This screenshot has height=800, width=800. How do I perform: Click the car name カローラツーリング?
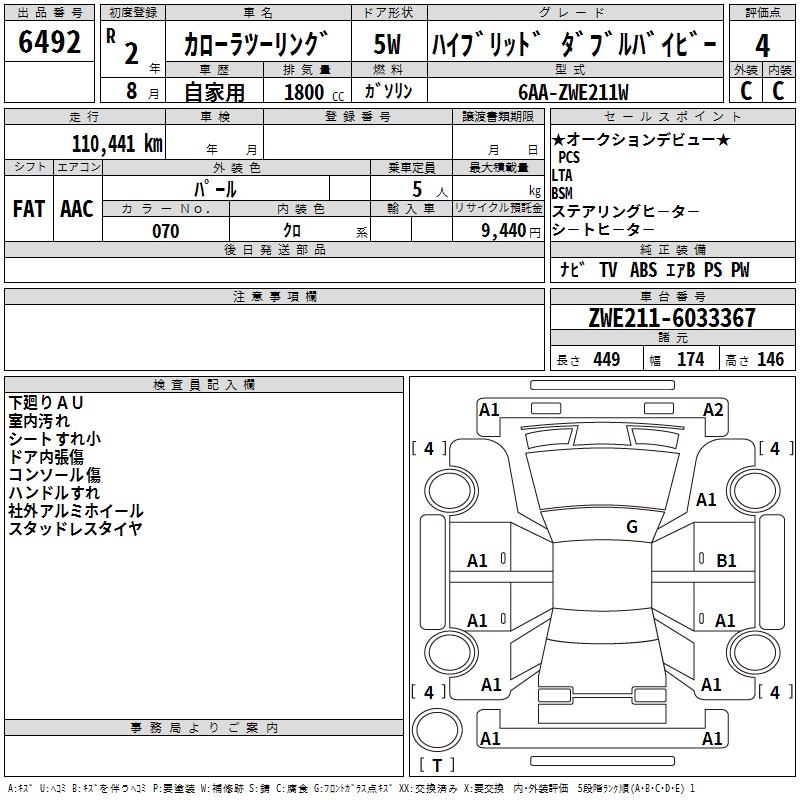[256, 43]
